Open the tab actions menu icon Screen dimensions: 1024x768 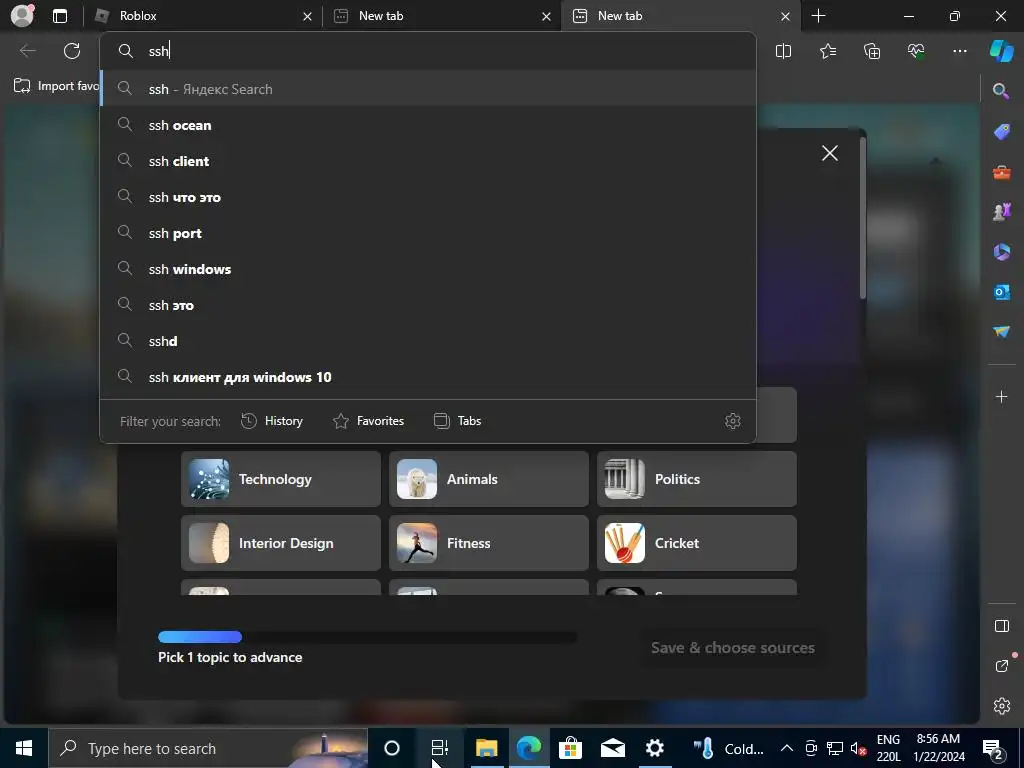click(x=60, y=16)
